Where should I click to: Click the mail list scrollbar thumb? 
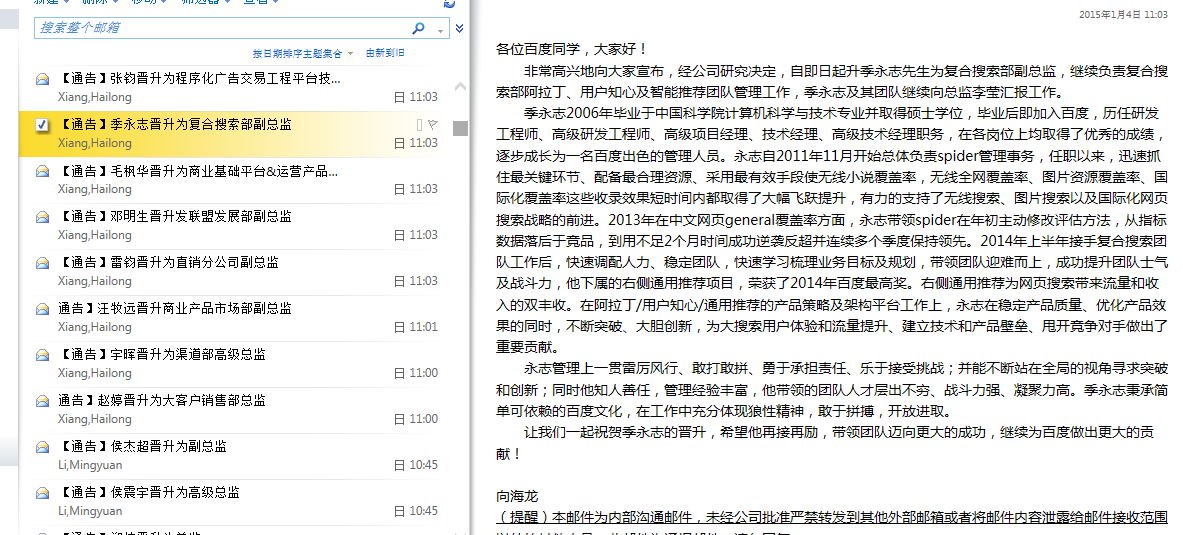click(x=460, y=128)
